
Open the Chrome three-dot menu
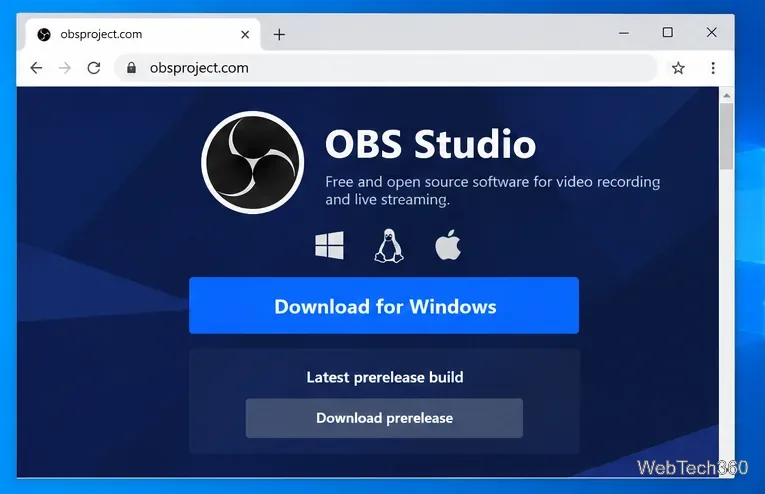[x=713, y=68]
